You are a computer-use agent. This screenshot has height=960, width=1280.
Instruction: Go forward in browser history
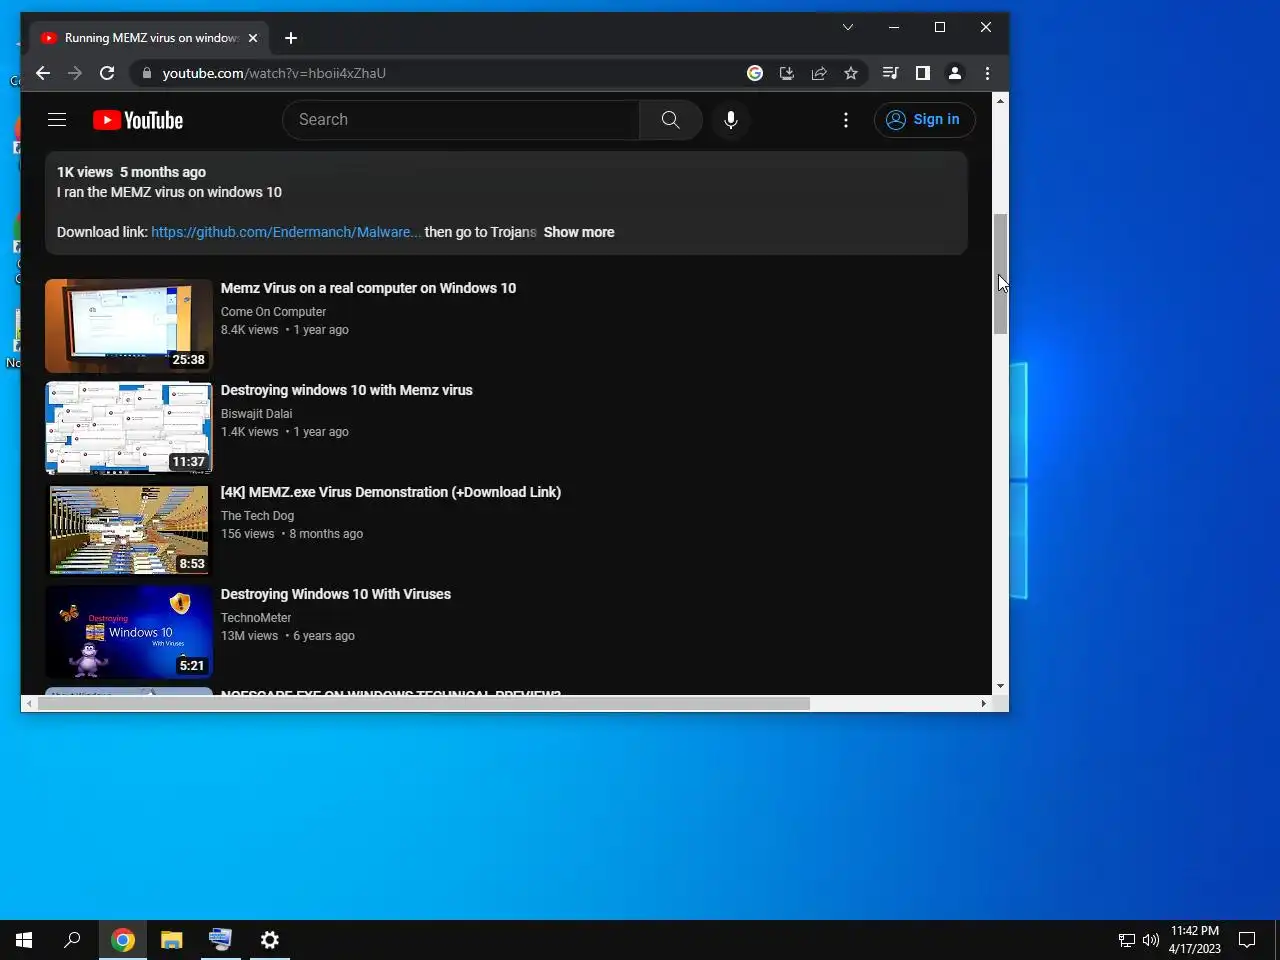pos(75,73)
